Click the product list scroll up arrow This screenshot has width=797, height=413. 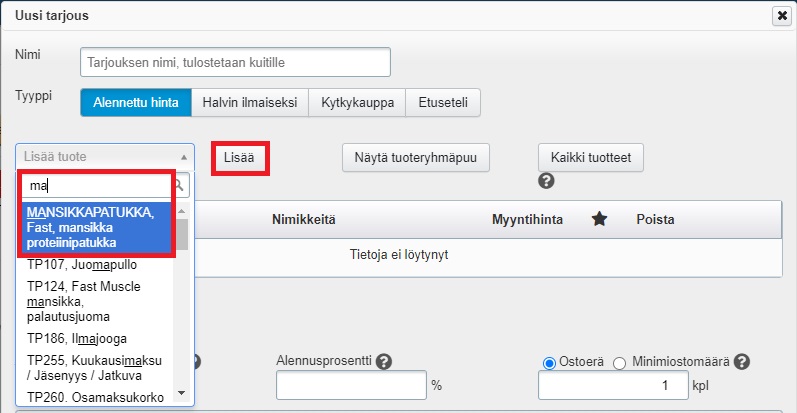tap(181, 210)
